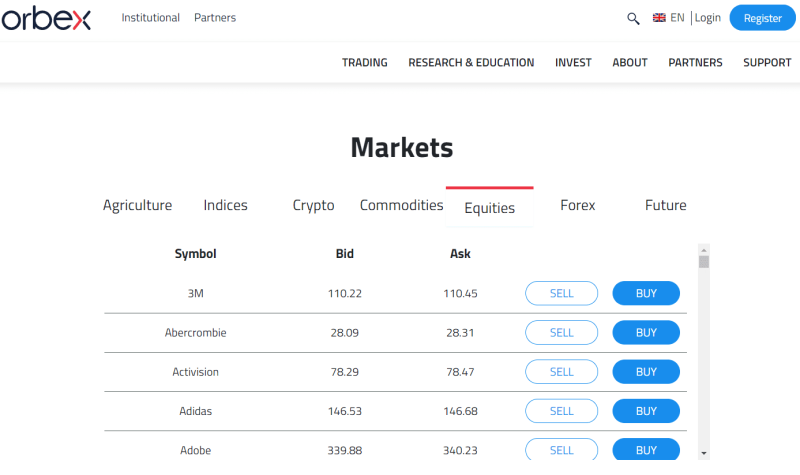Screen dimensions: 800x475
Task: Open the EN language selector flag
Action: click(660, 18)
